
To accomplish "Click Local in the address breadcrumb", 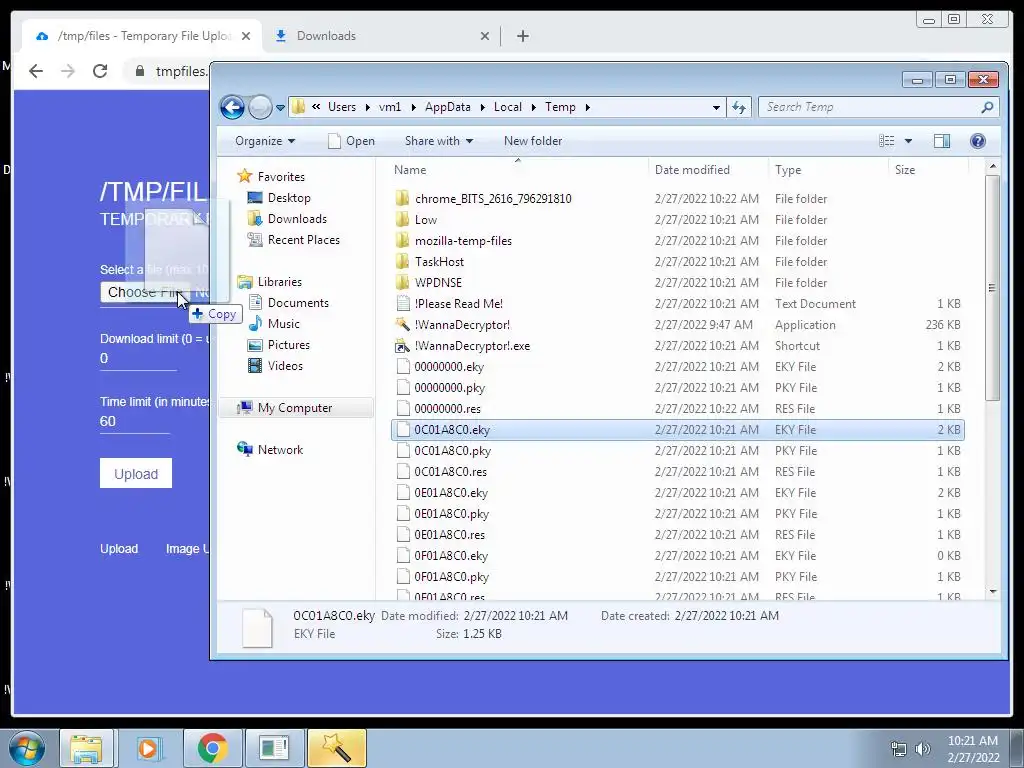I will (507, 107).
